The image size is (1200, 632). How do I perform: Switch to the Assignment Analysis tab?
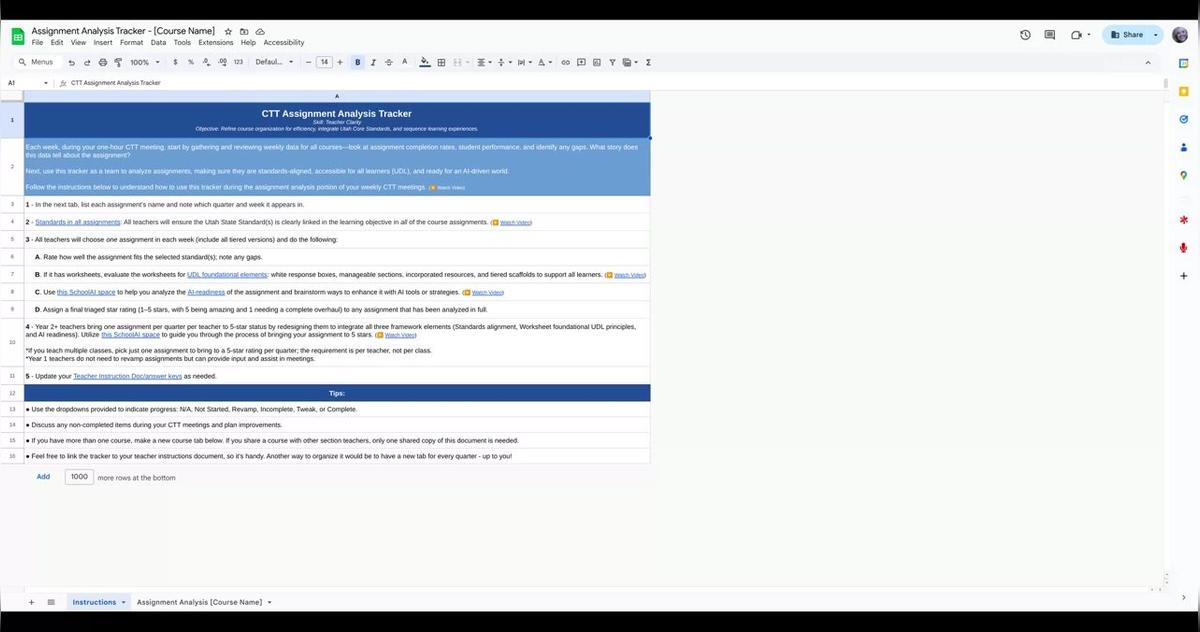(200, 602)
